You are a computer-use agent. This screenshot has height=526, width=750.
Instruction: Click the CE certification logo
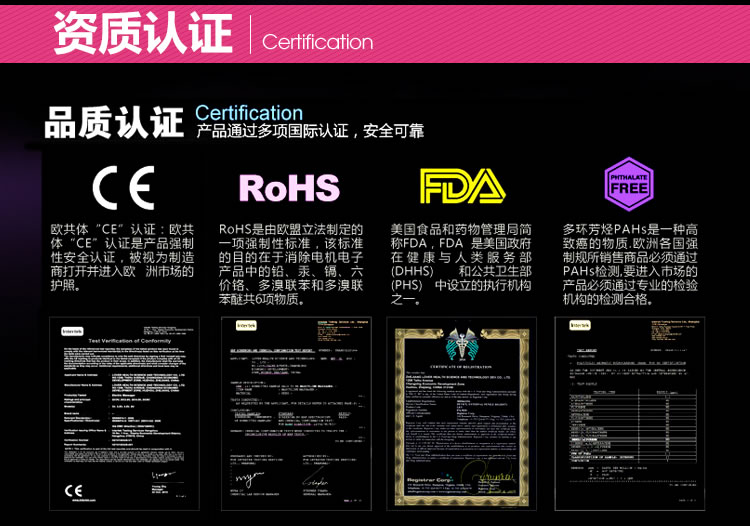pos(123,187)
